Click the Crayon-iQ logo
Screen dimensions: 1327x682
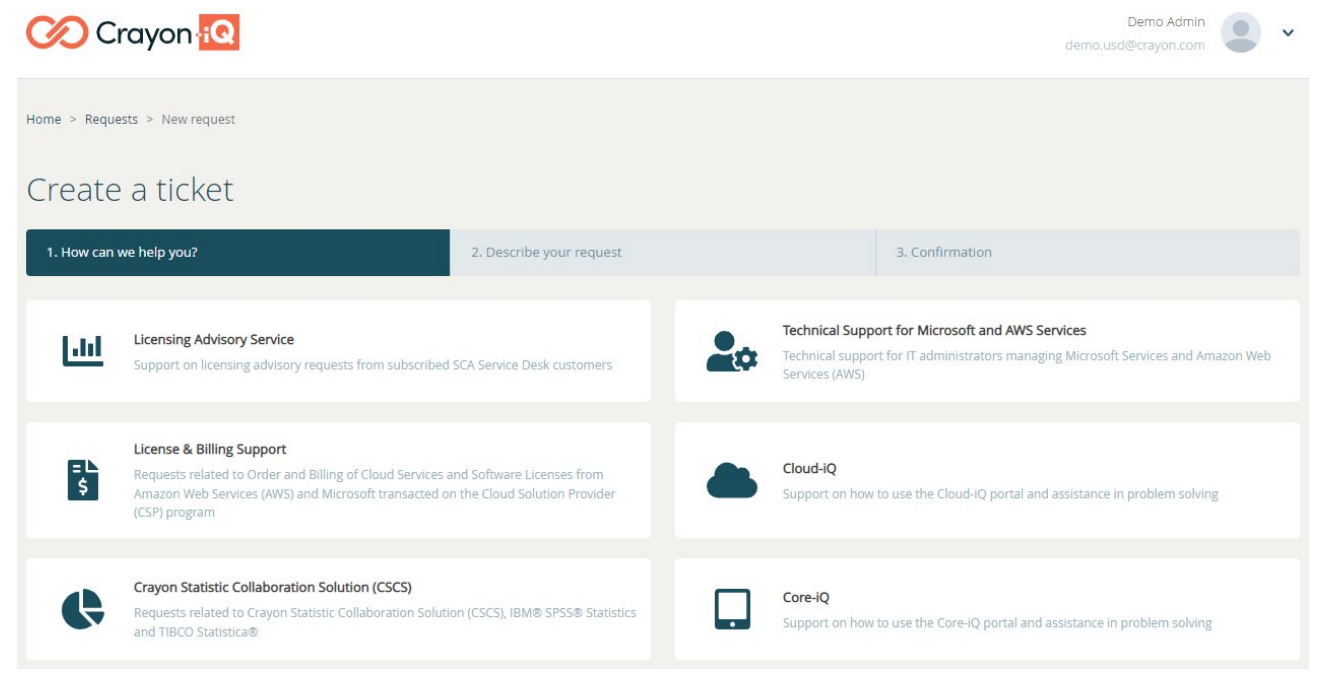click(x=133, y=33)
